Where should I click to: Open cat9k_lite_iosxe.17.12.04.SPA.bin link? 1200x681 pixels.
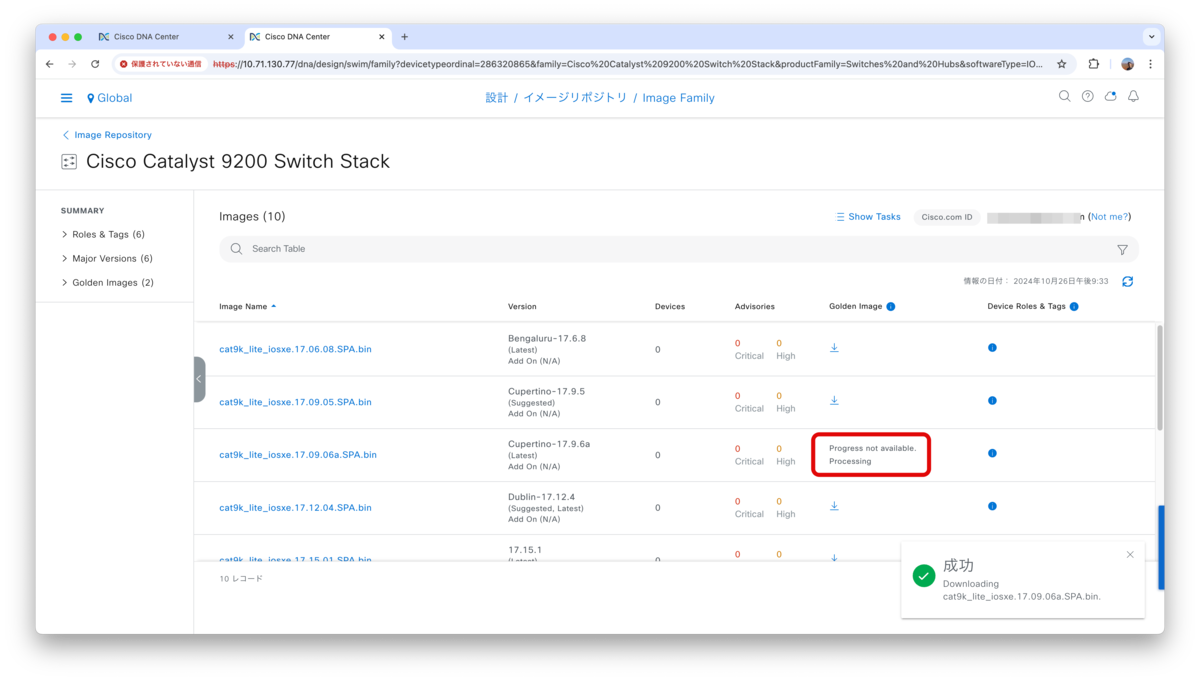point(295,508)
